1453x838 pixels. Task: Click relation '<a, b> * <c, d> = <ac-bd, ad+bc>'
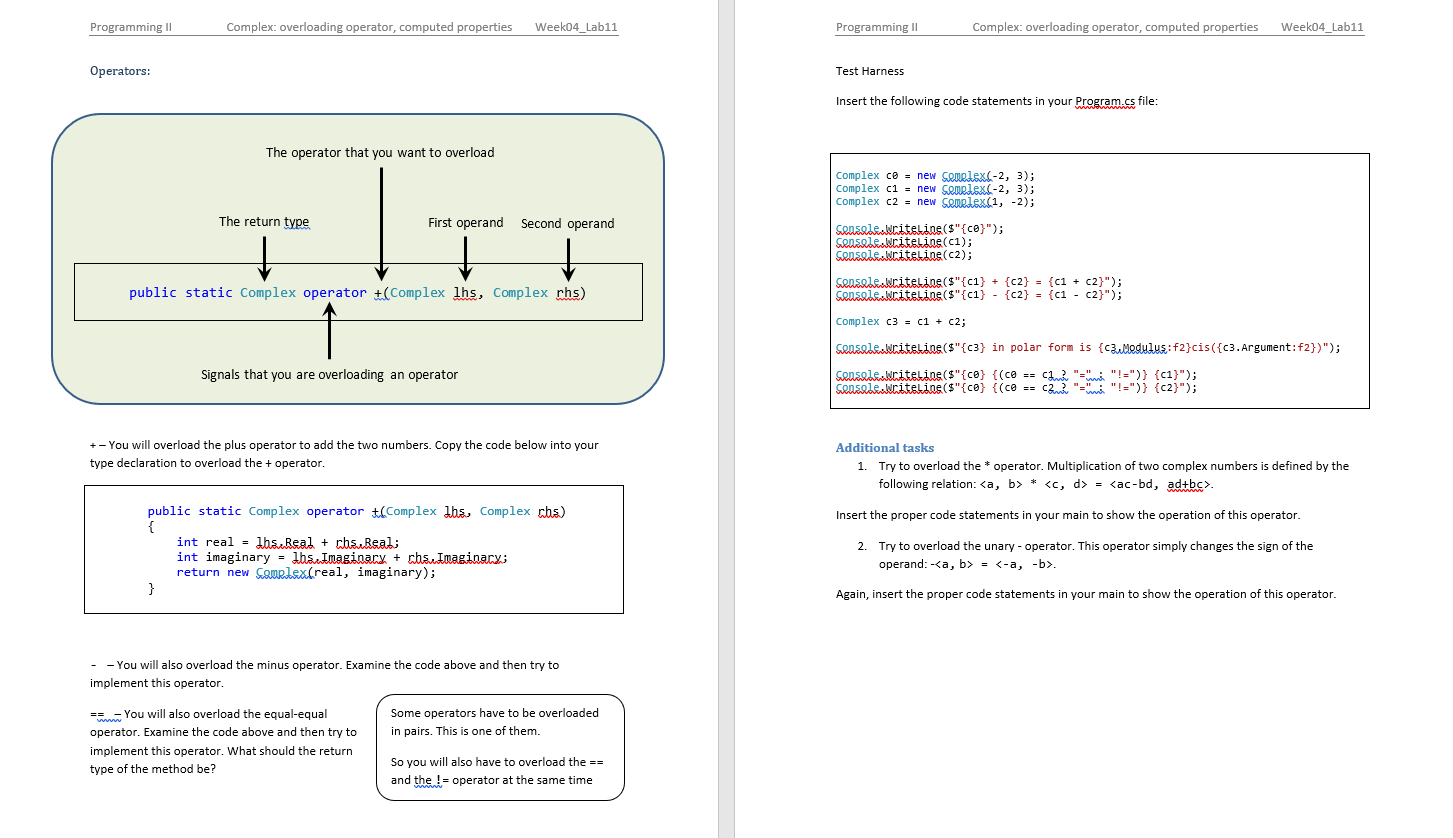click(1096, 484)
